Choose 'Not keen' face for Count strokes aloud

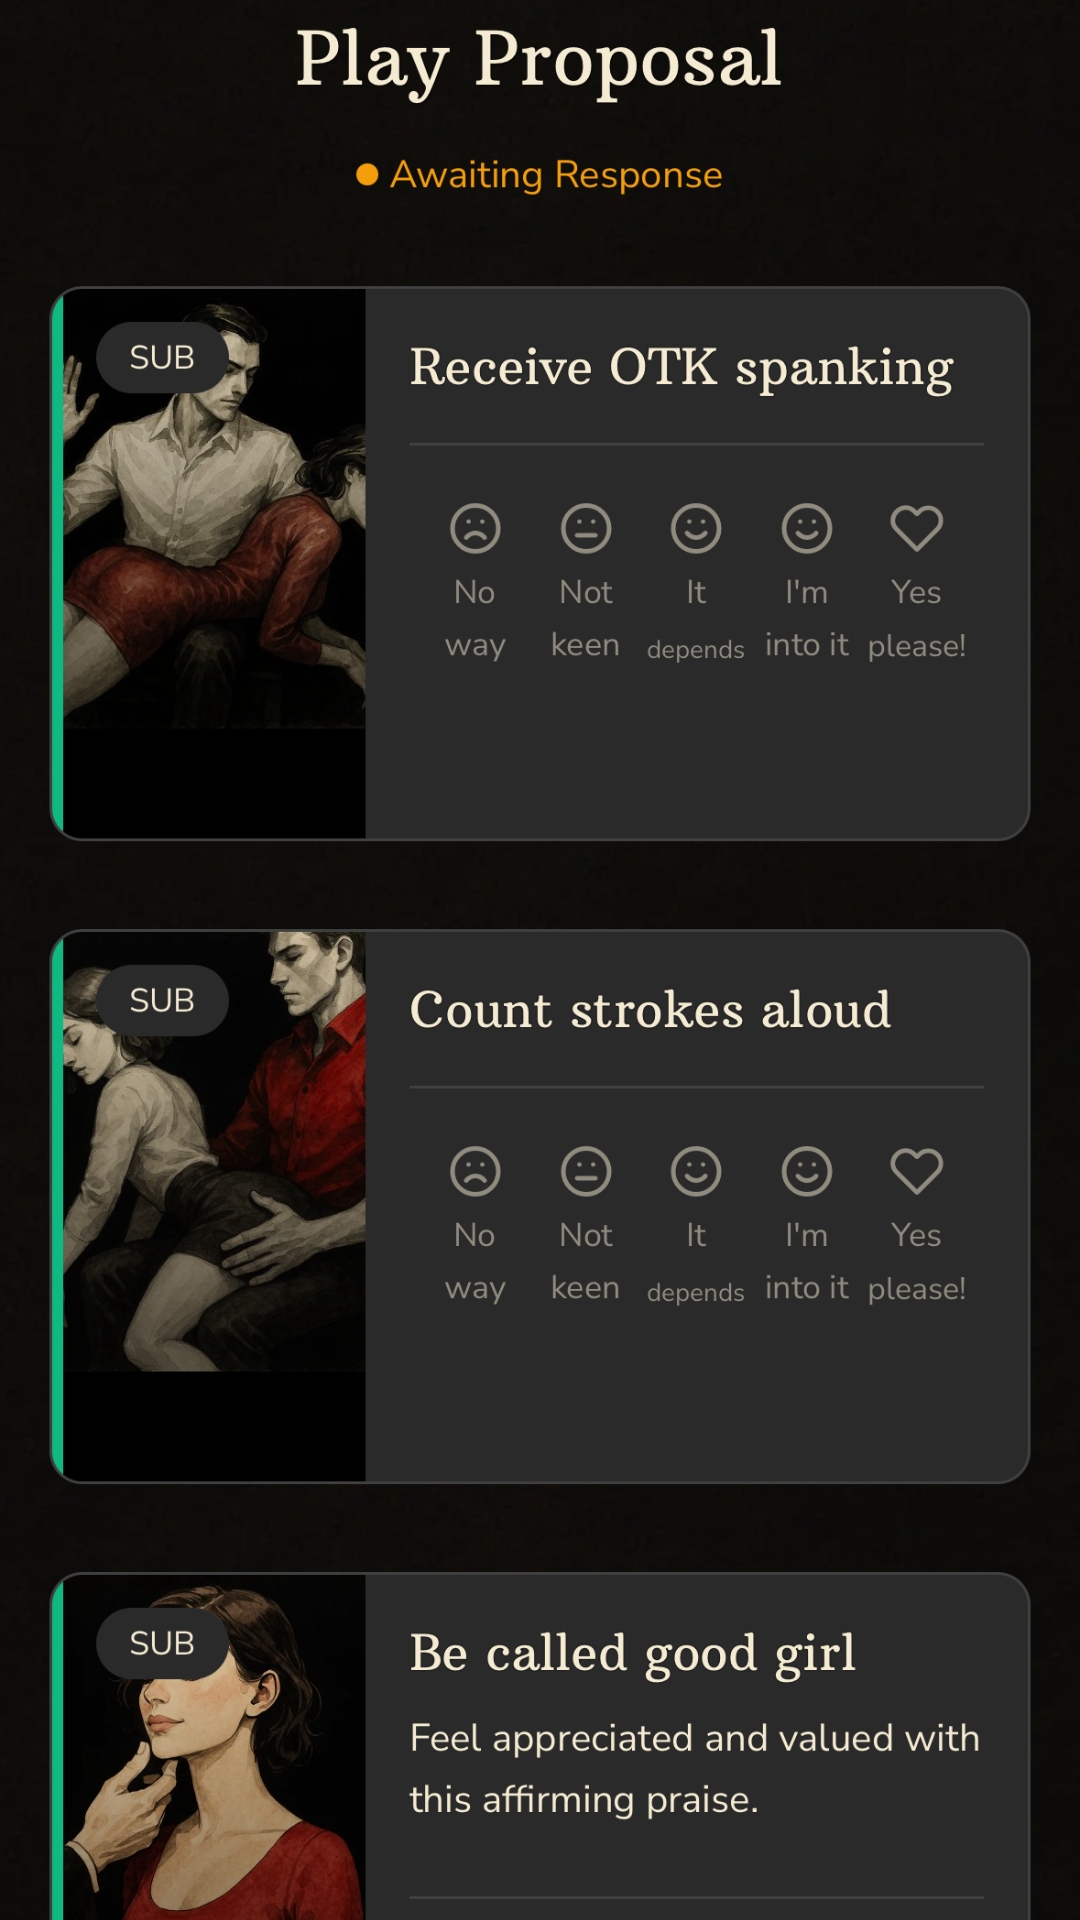point(586,1171)
